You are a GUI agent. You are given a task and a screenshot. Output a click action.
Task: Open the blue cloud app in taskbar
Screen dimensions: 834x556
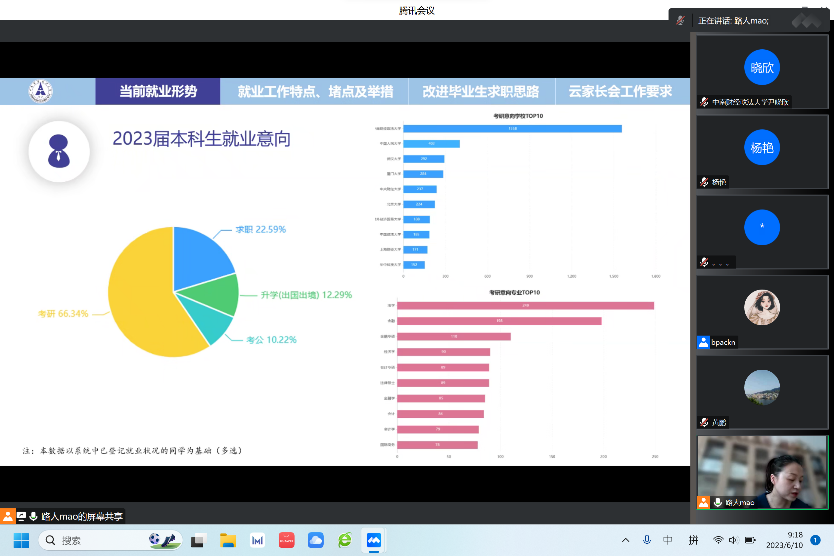coord(316,540)
